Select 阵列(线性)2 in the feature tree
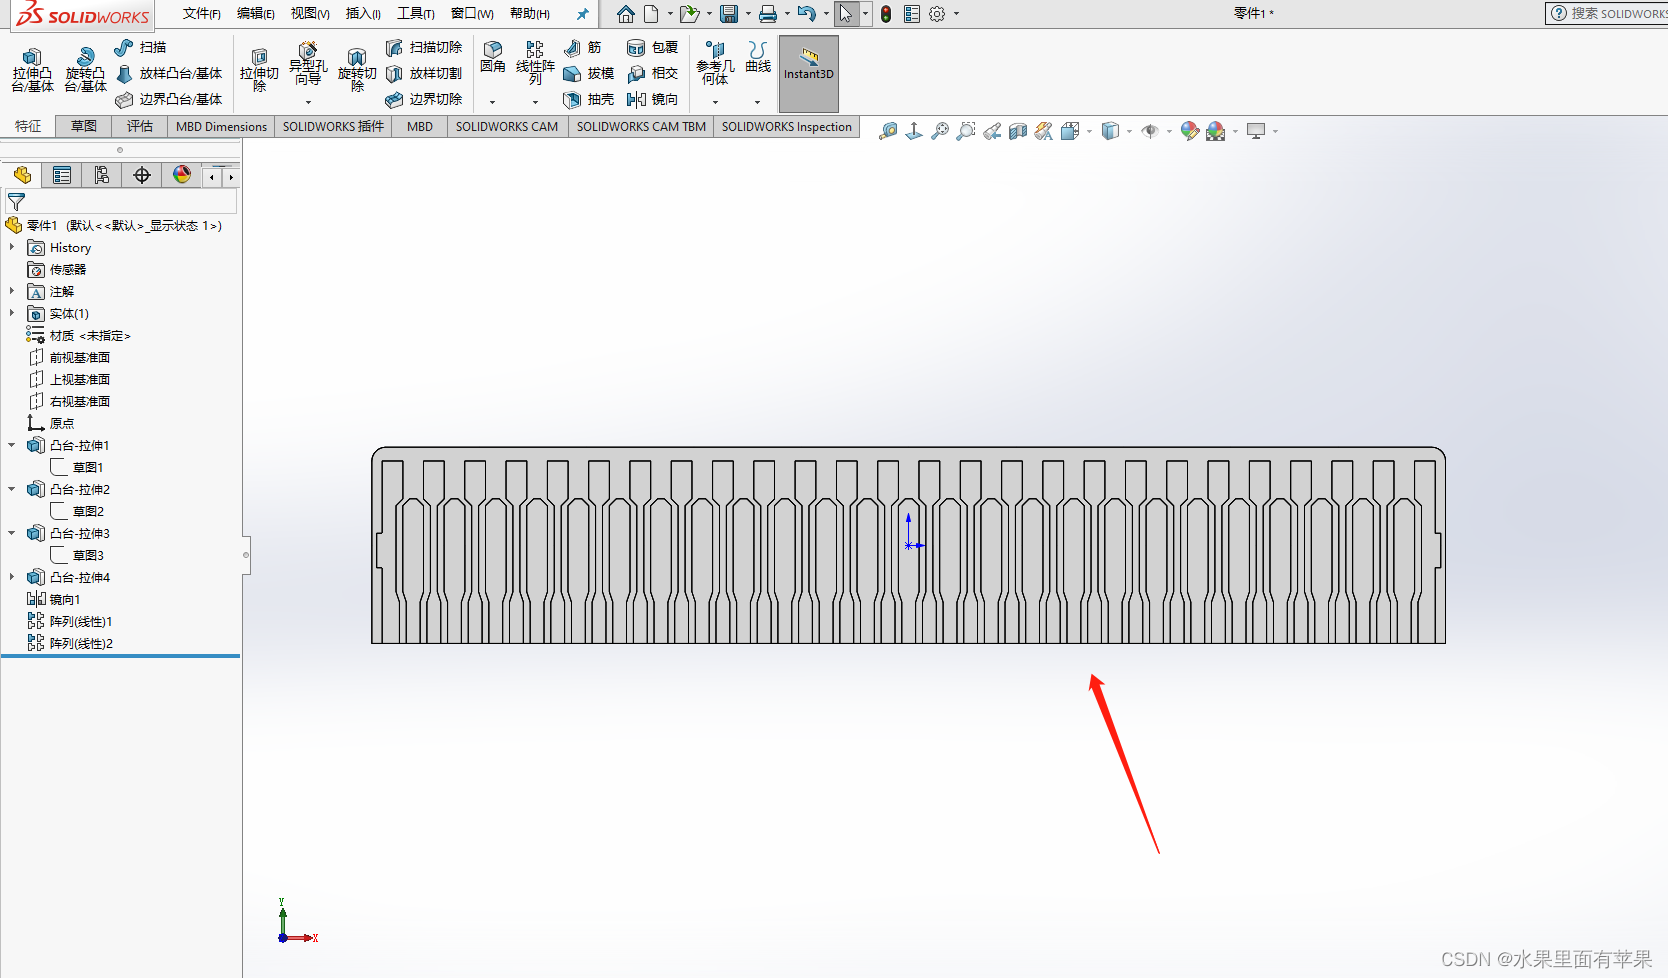This screenshot has height=978, width=1668. (x=80, y=643)
